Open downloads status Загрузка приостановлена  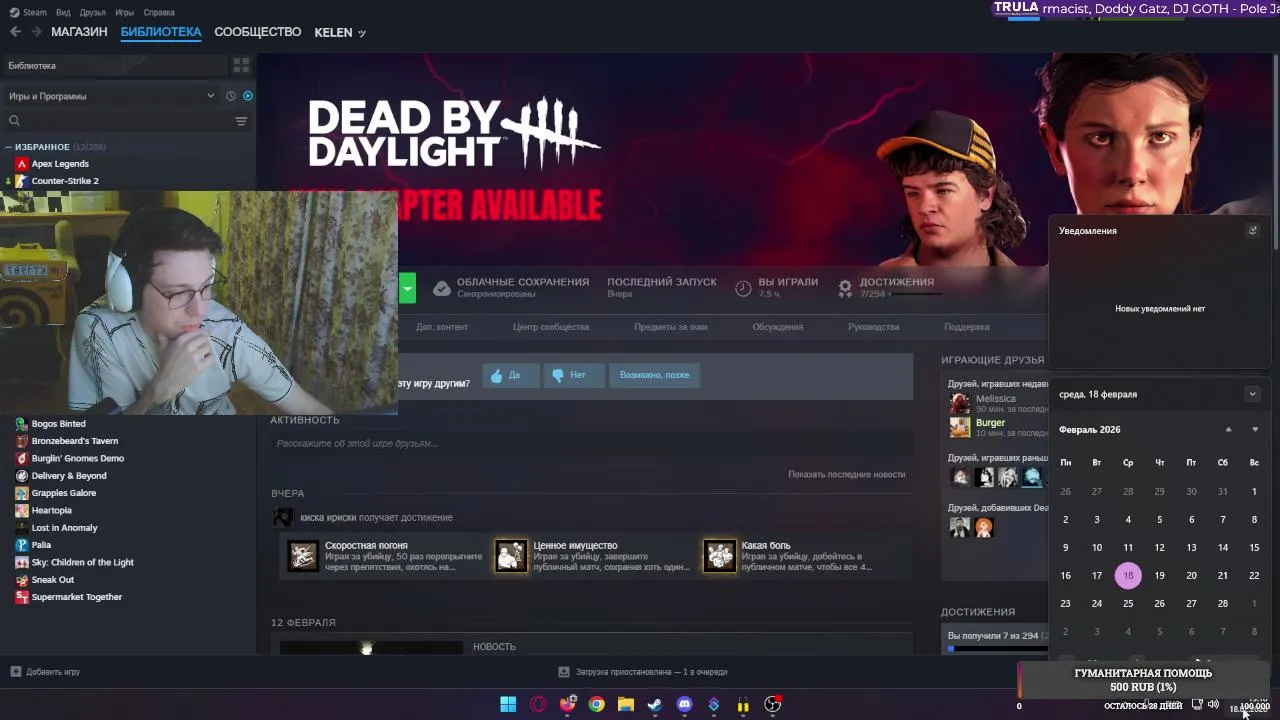click(x=642, y=672)
